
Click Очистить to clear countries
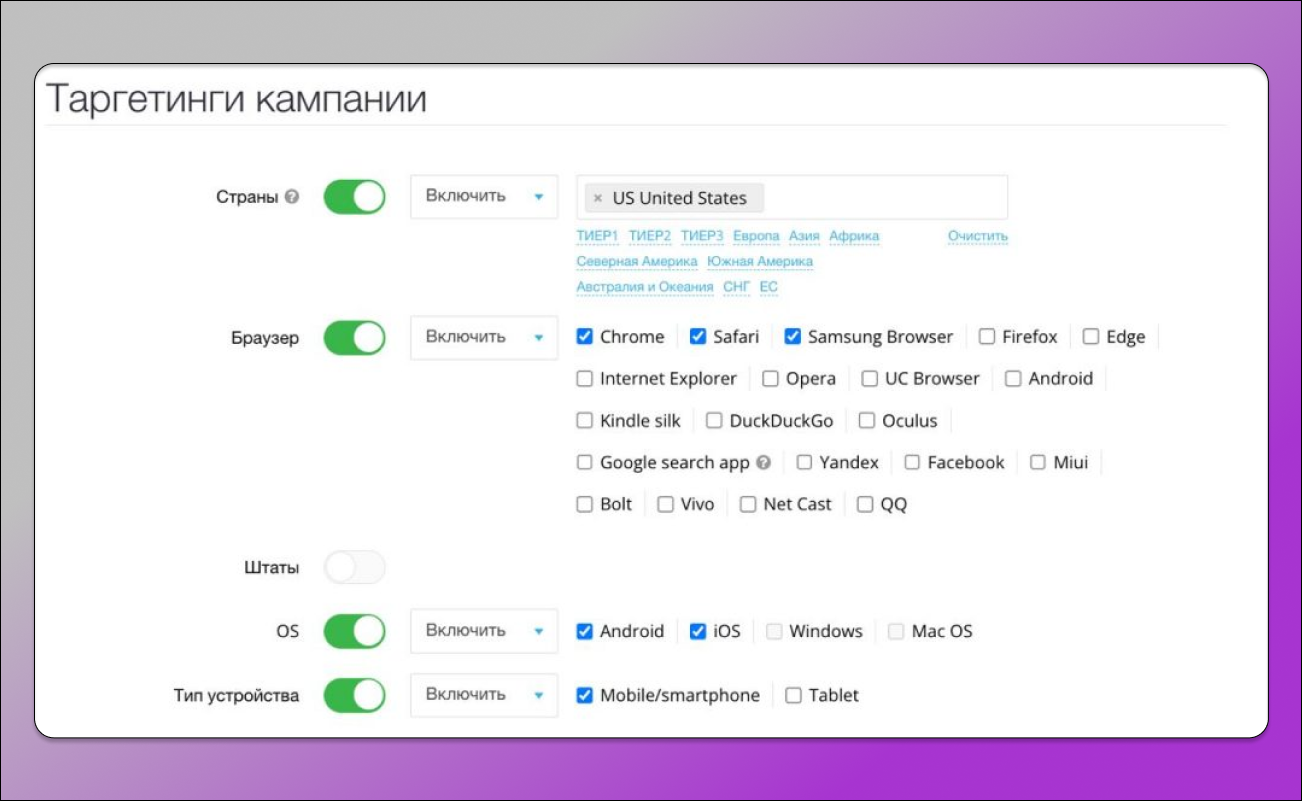(977, 236)
